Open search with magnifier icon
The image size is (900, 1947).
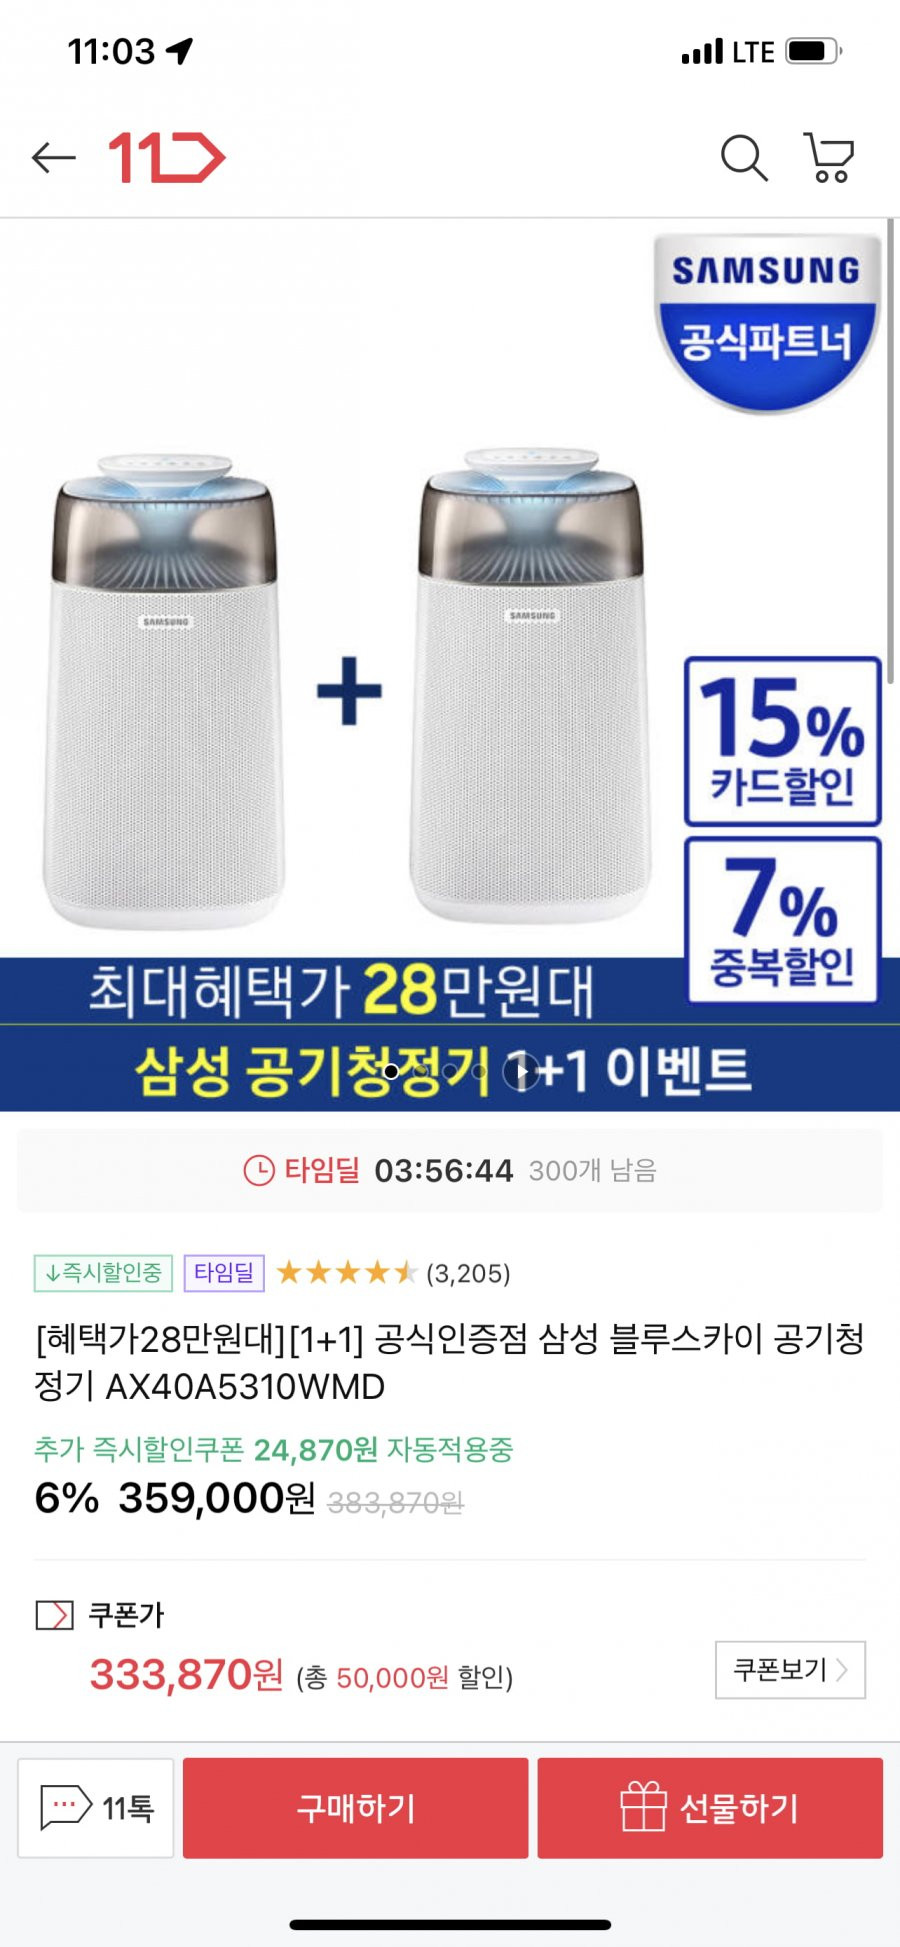[744, 158]
